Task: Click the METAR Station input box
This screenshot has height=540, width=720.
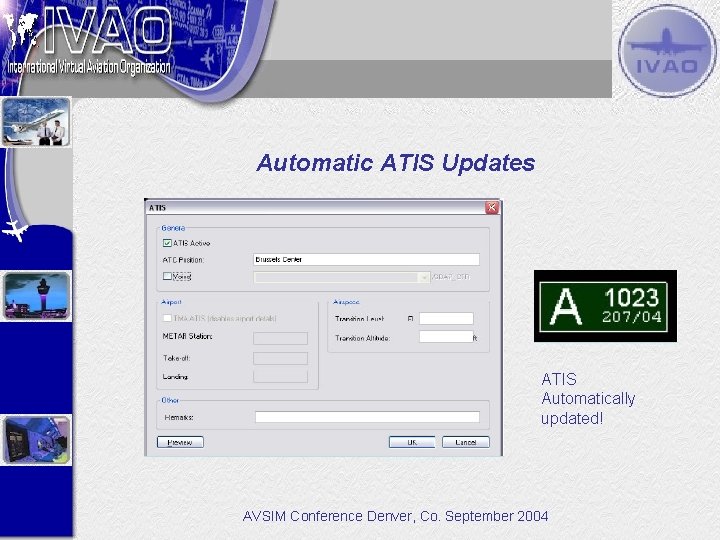Action: click(281, 338)
